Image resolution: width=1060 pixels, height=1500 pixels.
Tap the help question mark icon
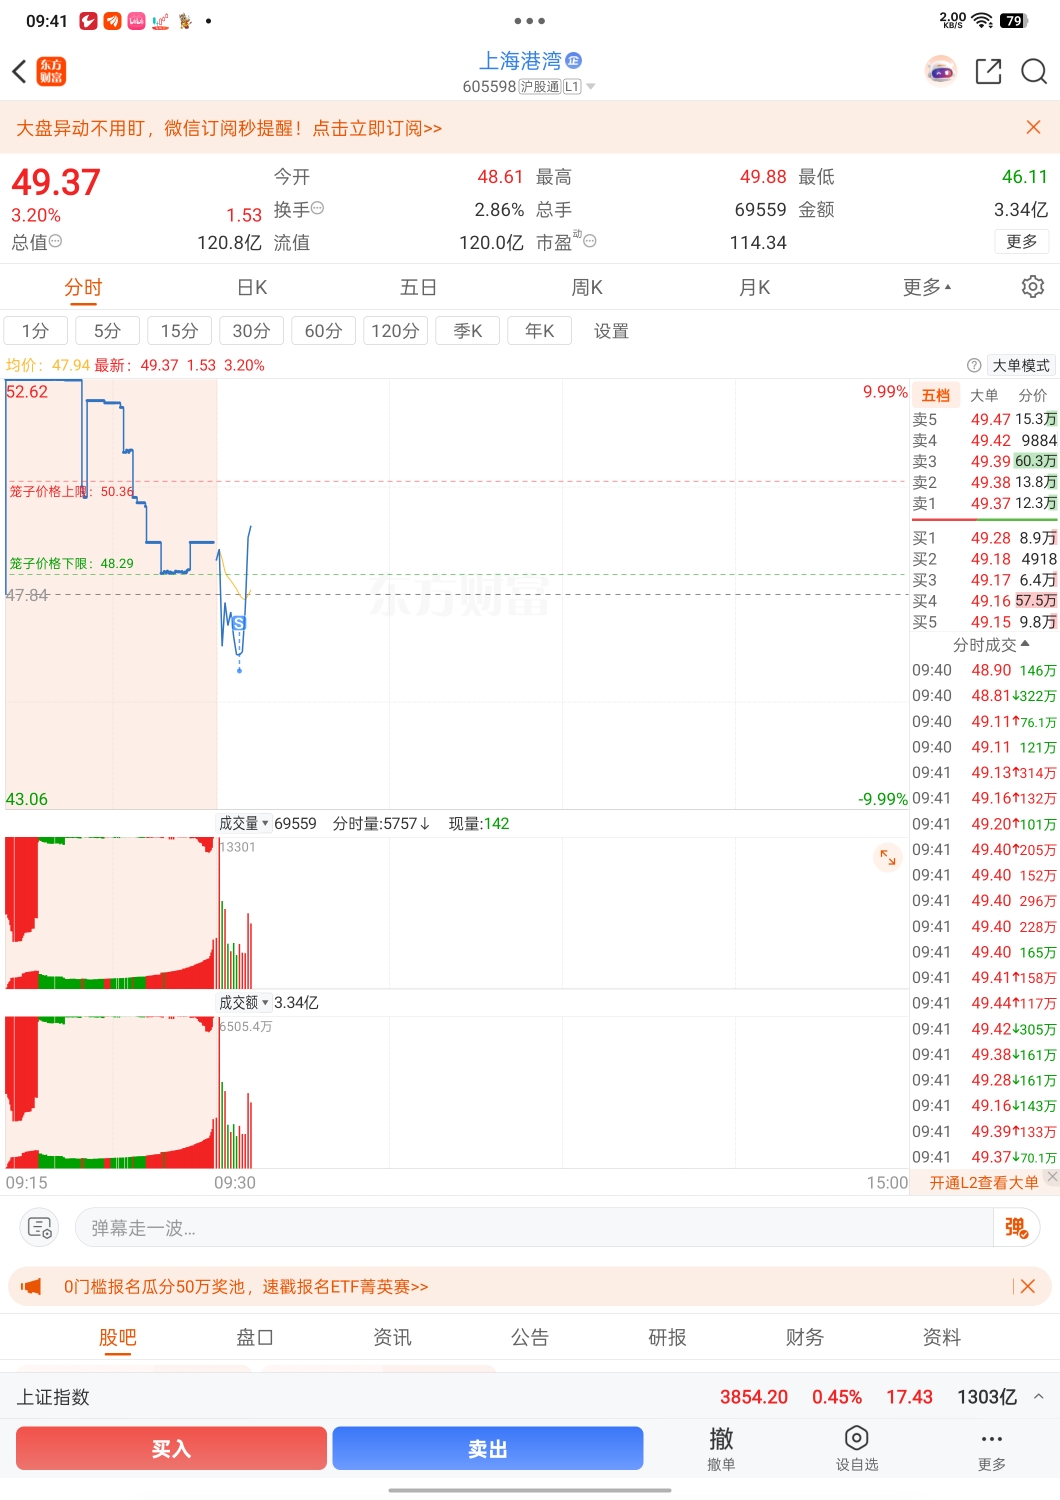(974, 365)
